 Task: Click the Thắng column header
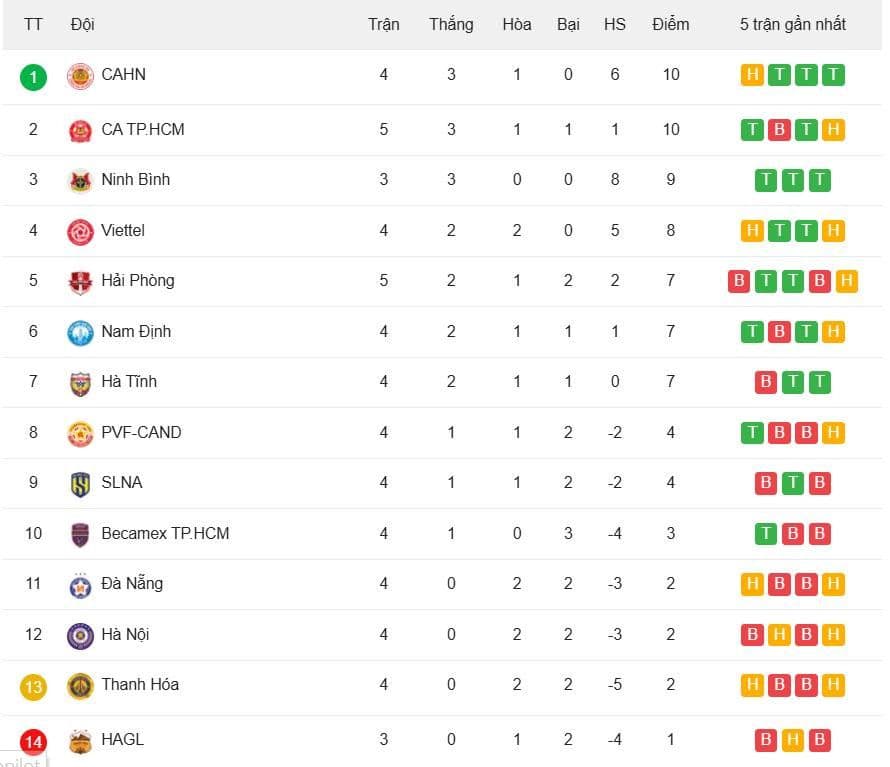point(451,24)
